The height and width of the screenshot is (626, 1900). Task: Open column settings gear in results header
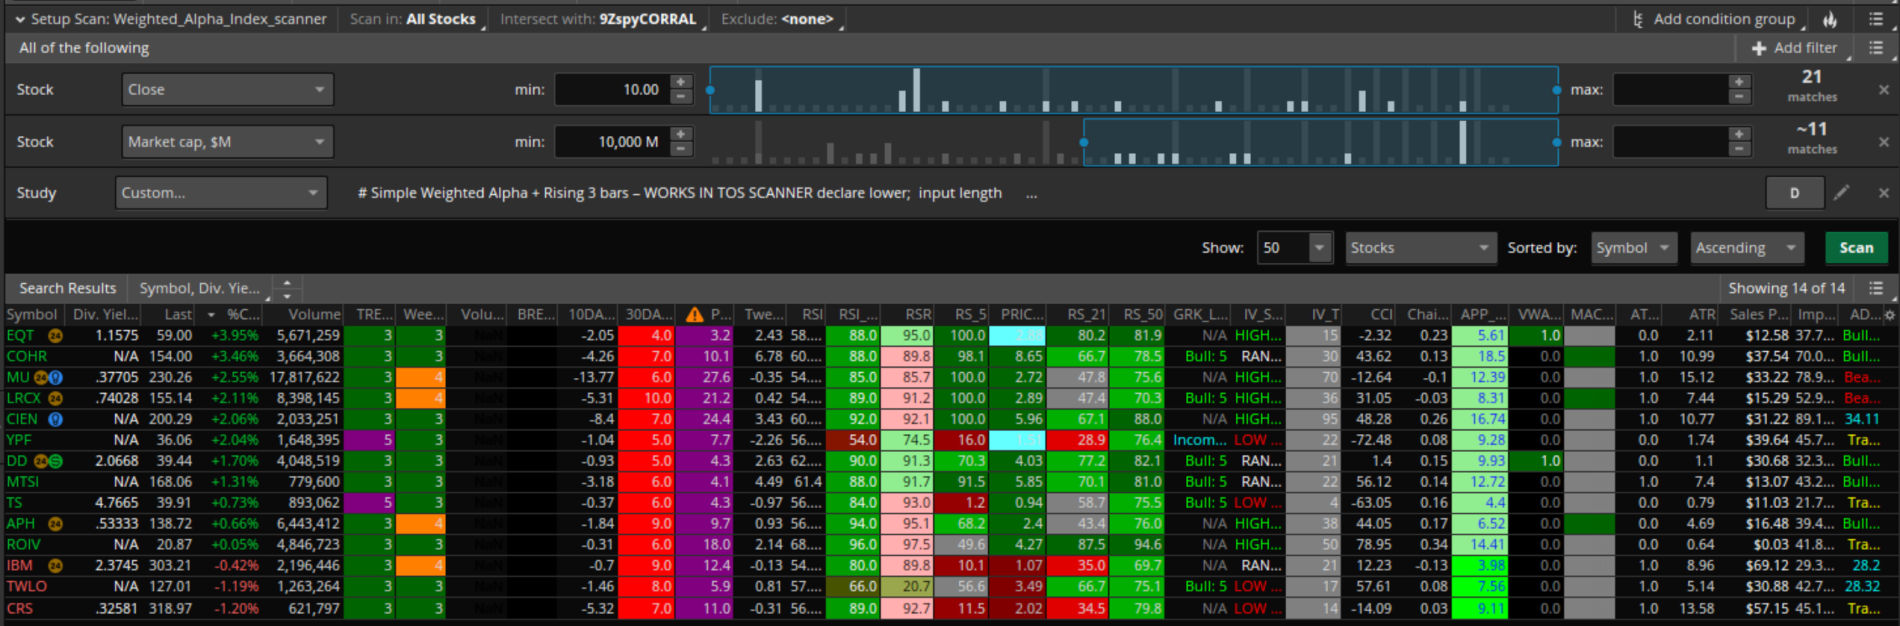(1889, 314)
